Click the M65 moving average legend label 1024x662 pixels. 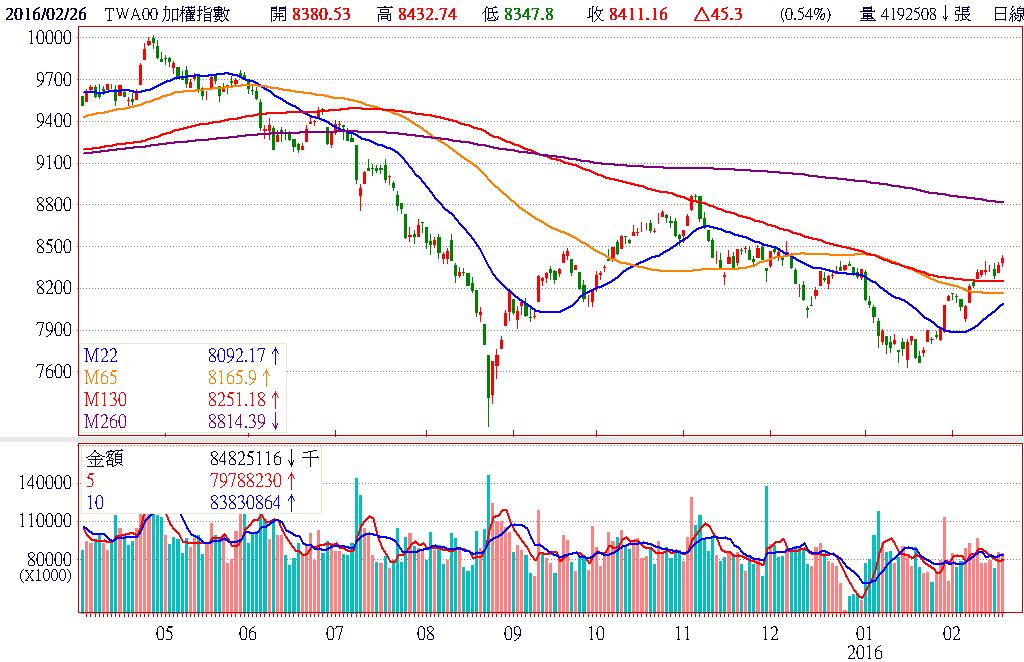101,377
